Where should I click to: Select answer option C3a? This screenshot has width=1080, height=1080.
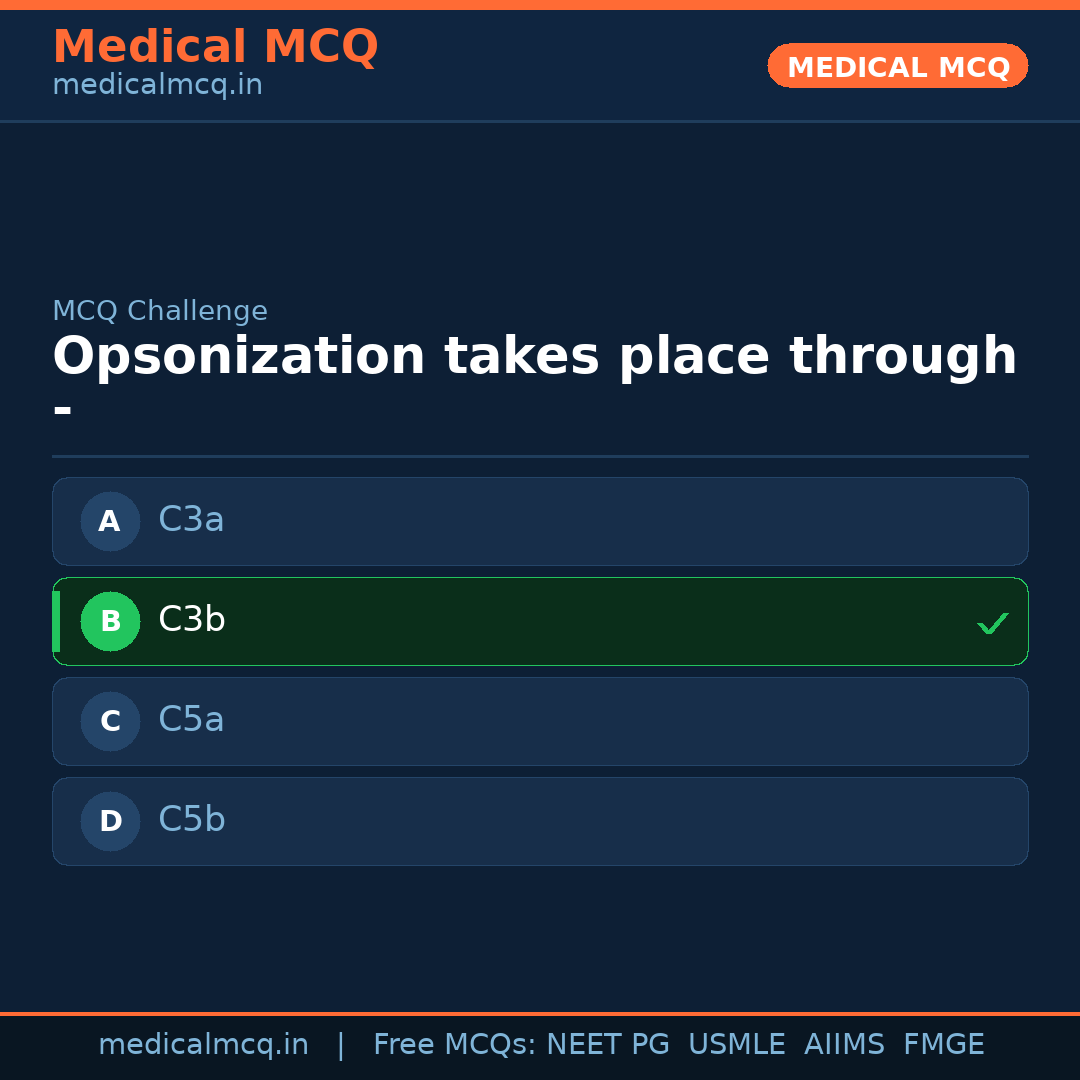click(x=540, y=521)
